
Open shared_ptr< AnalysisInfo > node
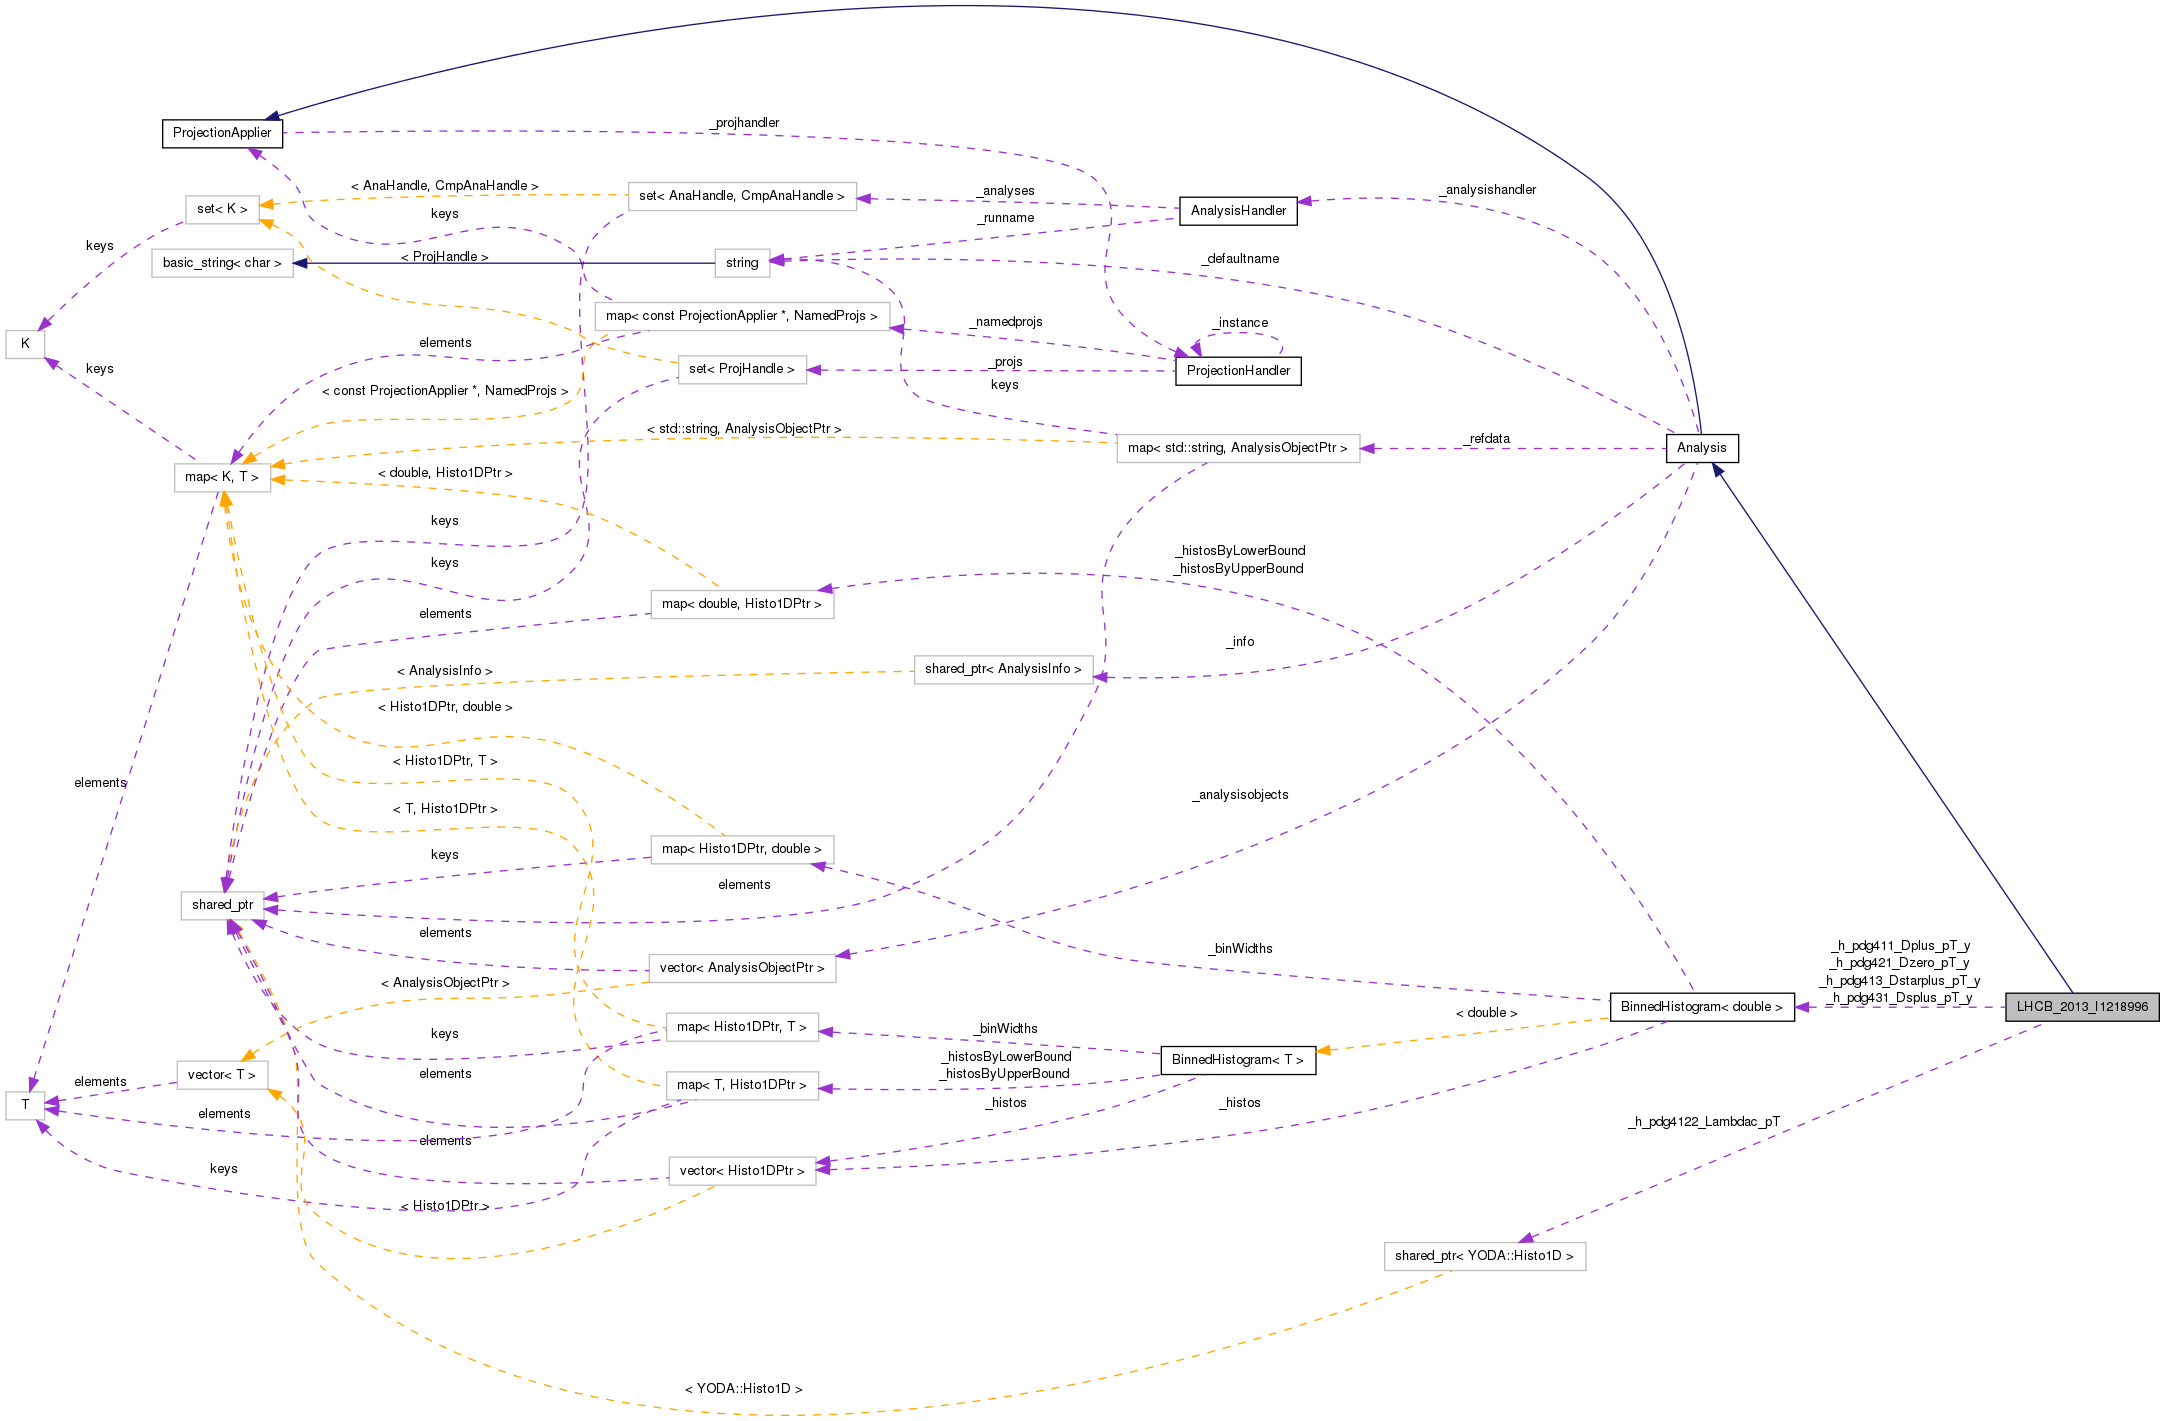(x=1003, y=669)
